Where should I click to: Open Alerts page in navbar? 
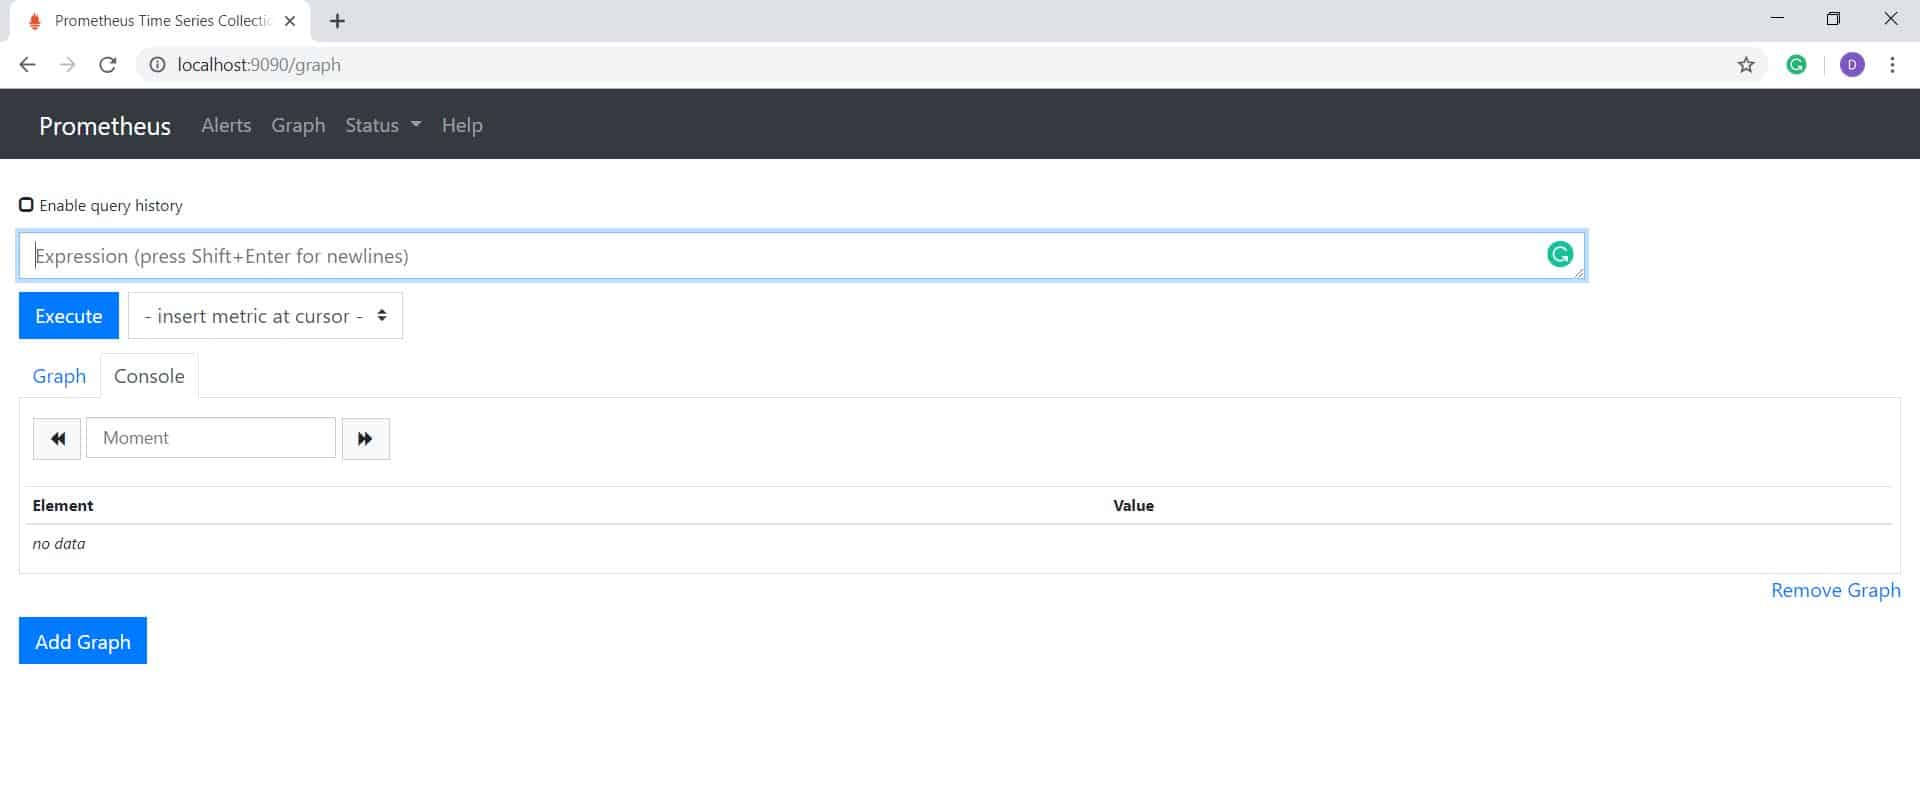[x=226, y=125]
